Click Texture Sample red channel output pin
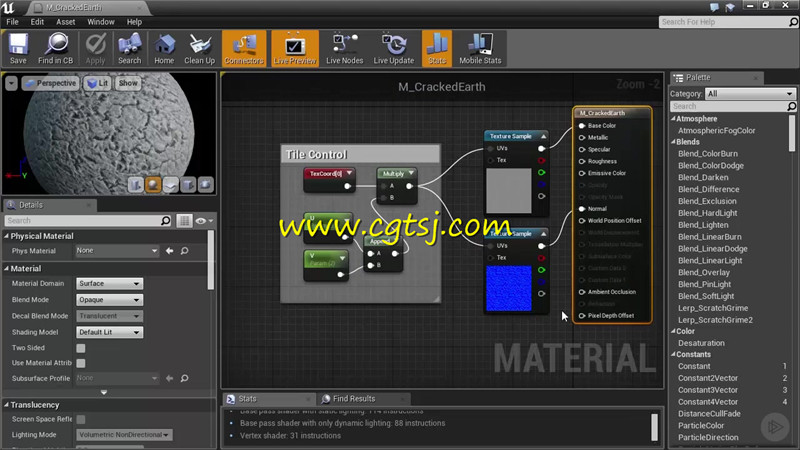The width and height of the screenshot is (800, 450). pos(541,160)
